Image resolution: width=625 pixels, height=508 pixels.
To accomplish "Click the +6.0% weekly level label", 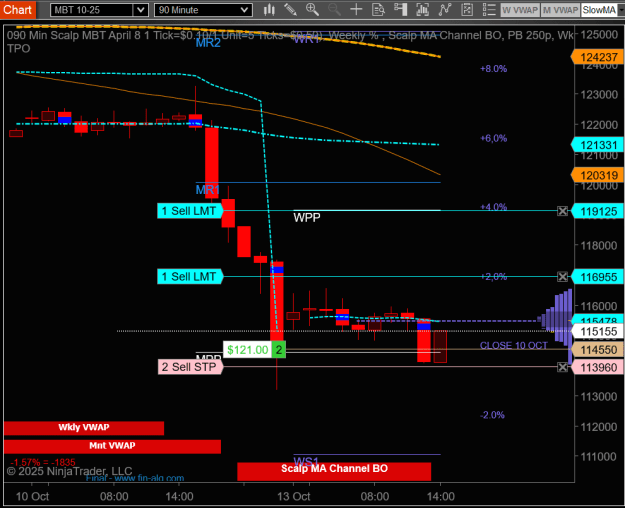I will tap(493, 138).
